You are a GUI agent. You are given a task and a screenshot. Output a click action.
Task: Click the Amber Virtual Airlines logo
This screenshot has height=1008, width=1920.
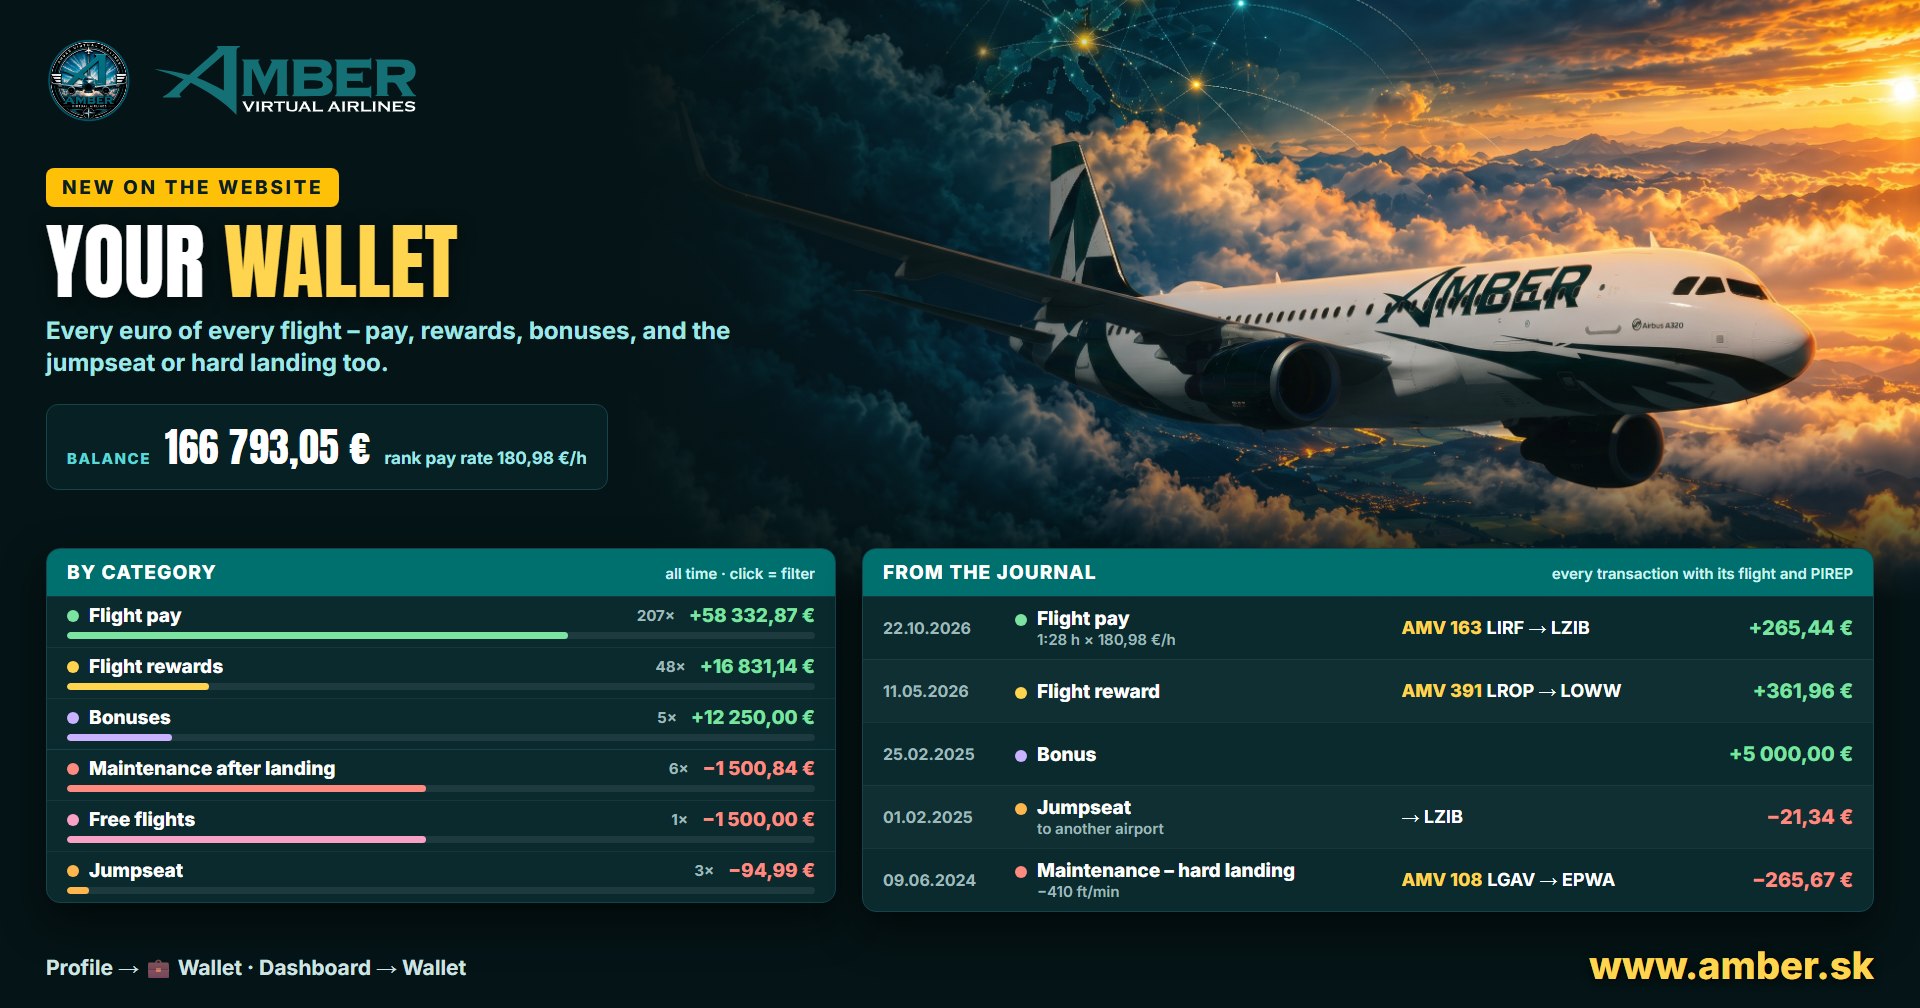tap(288, 80)
